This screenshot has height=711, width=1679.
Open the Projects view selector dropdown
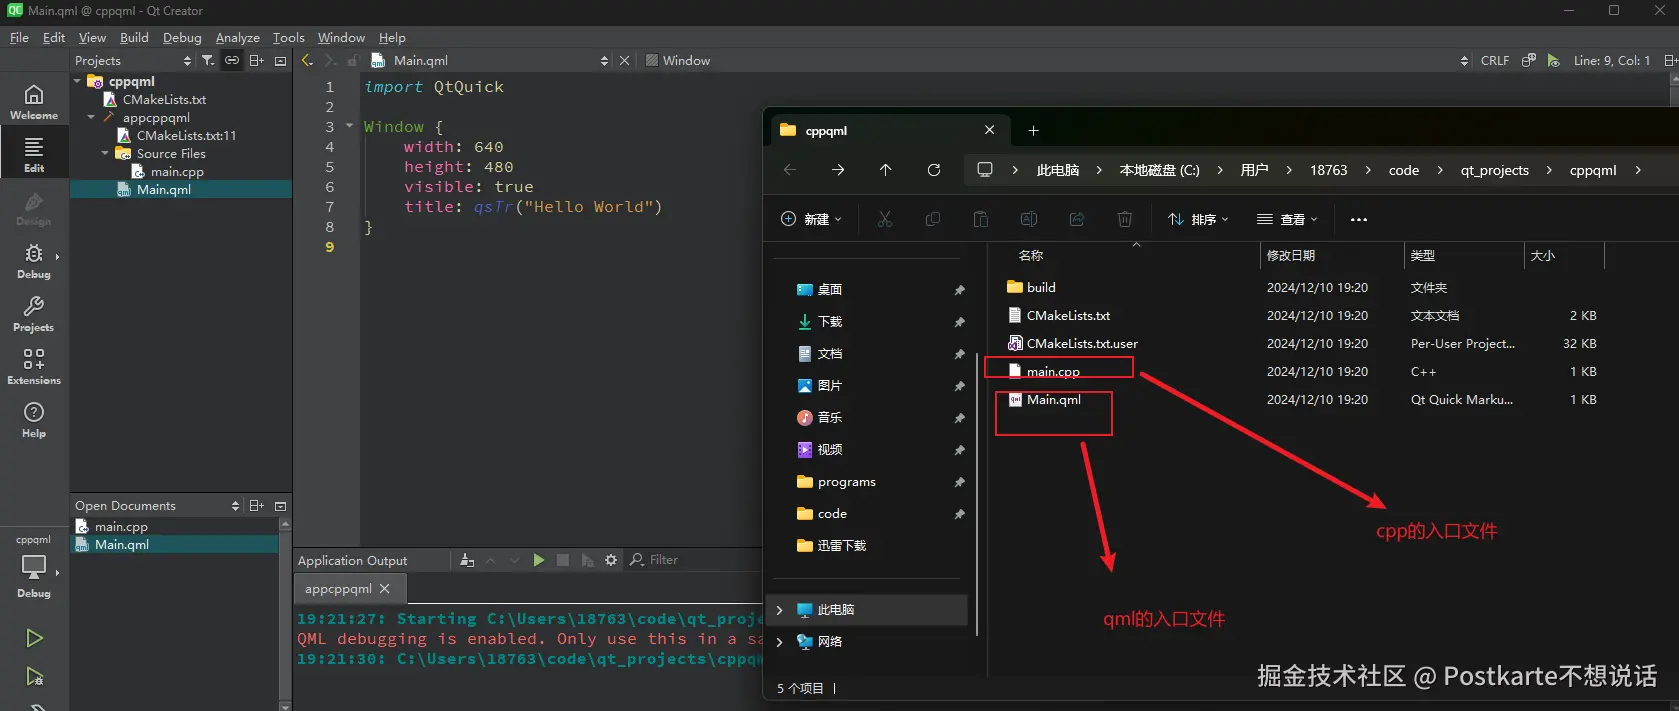[186, 60]
